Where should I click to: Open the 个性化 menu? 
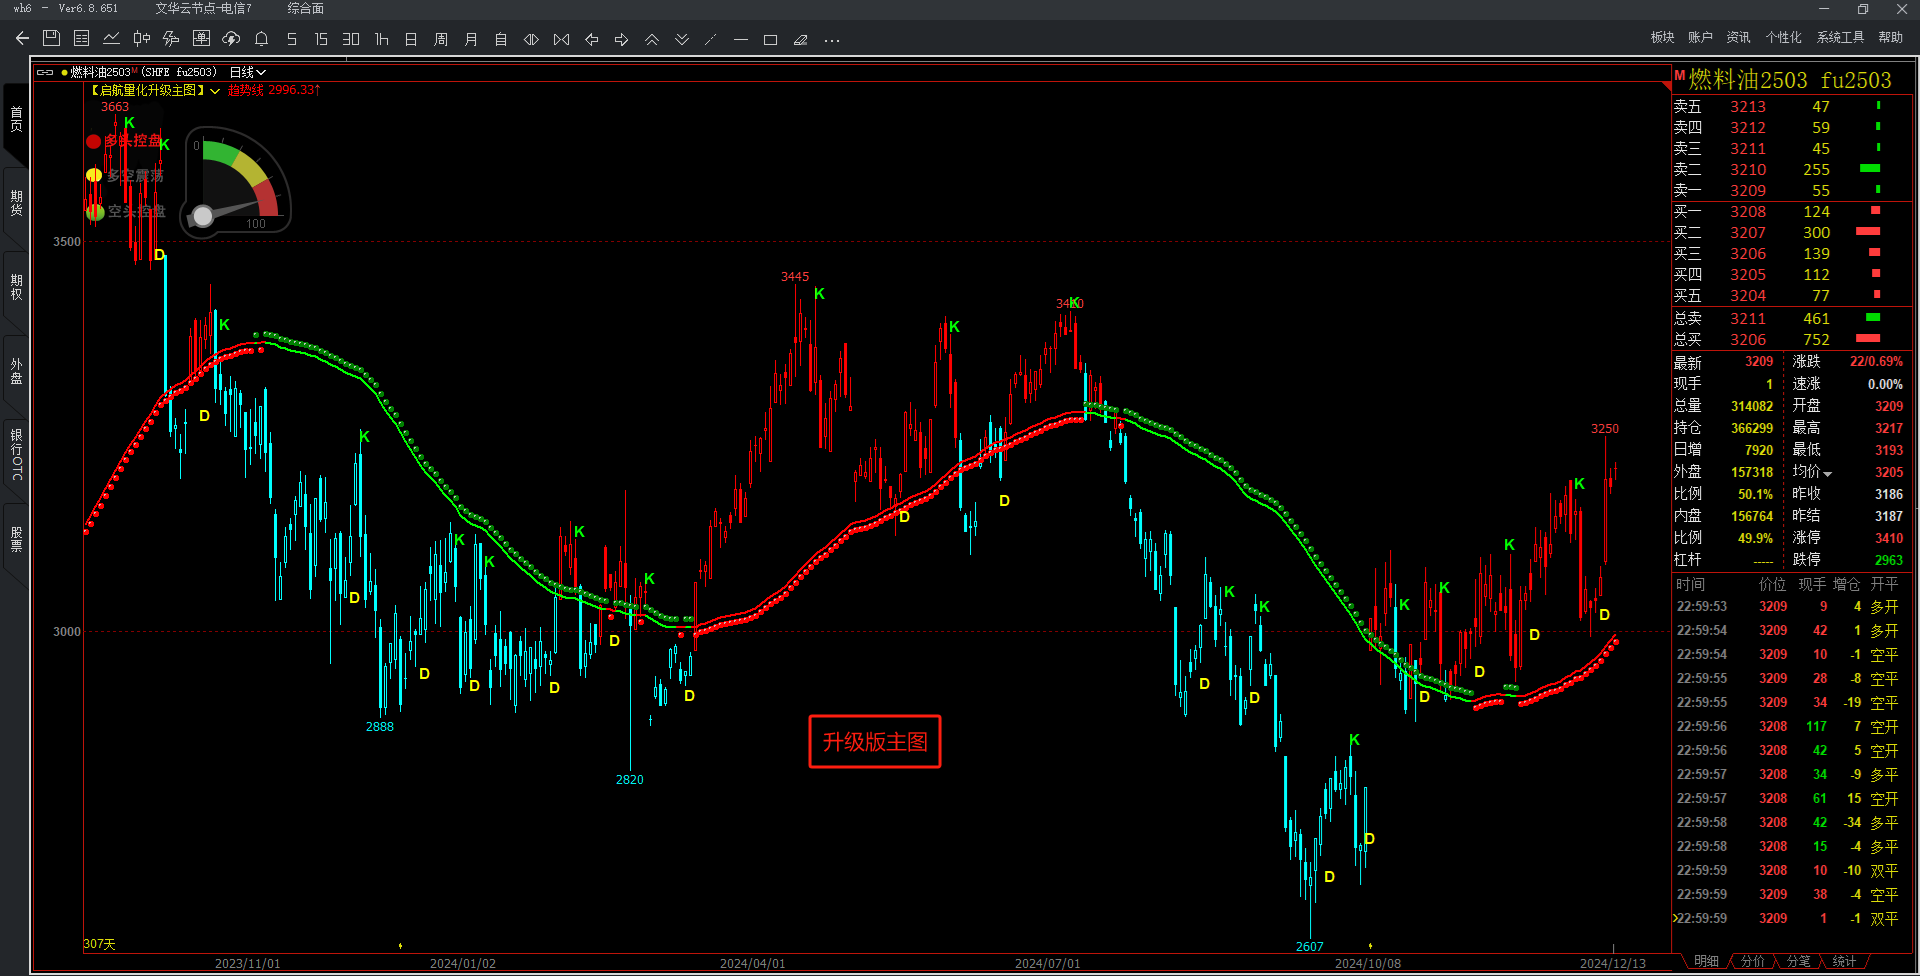[1783, 37]
